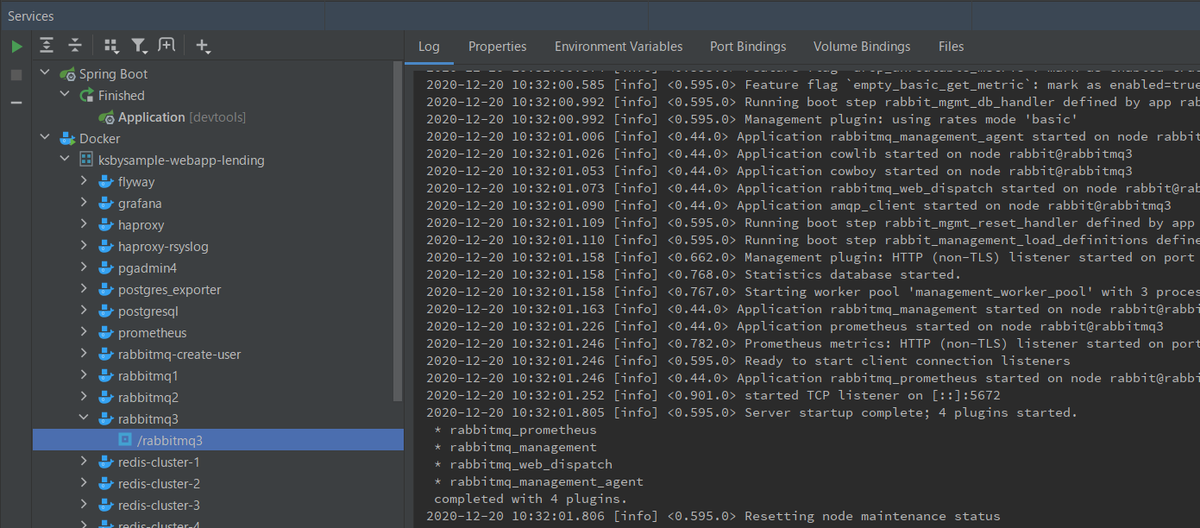
Task: Click the Spring Boot leaf icon
Action: pyautogui.click(x=67, y=74)
